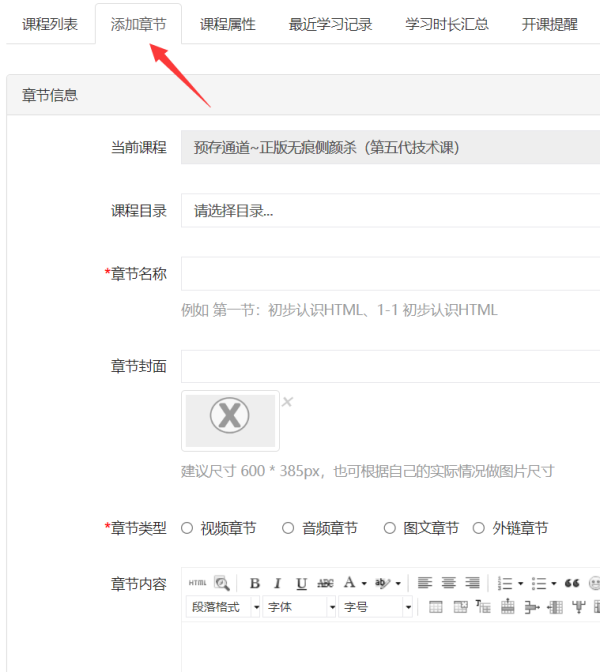Switch to 课程属性 tab

tap(228, 24)
